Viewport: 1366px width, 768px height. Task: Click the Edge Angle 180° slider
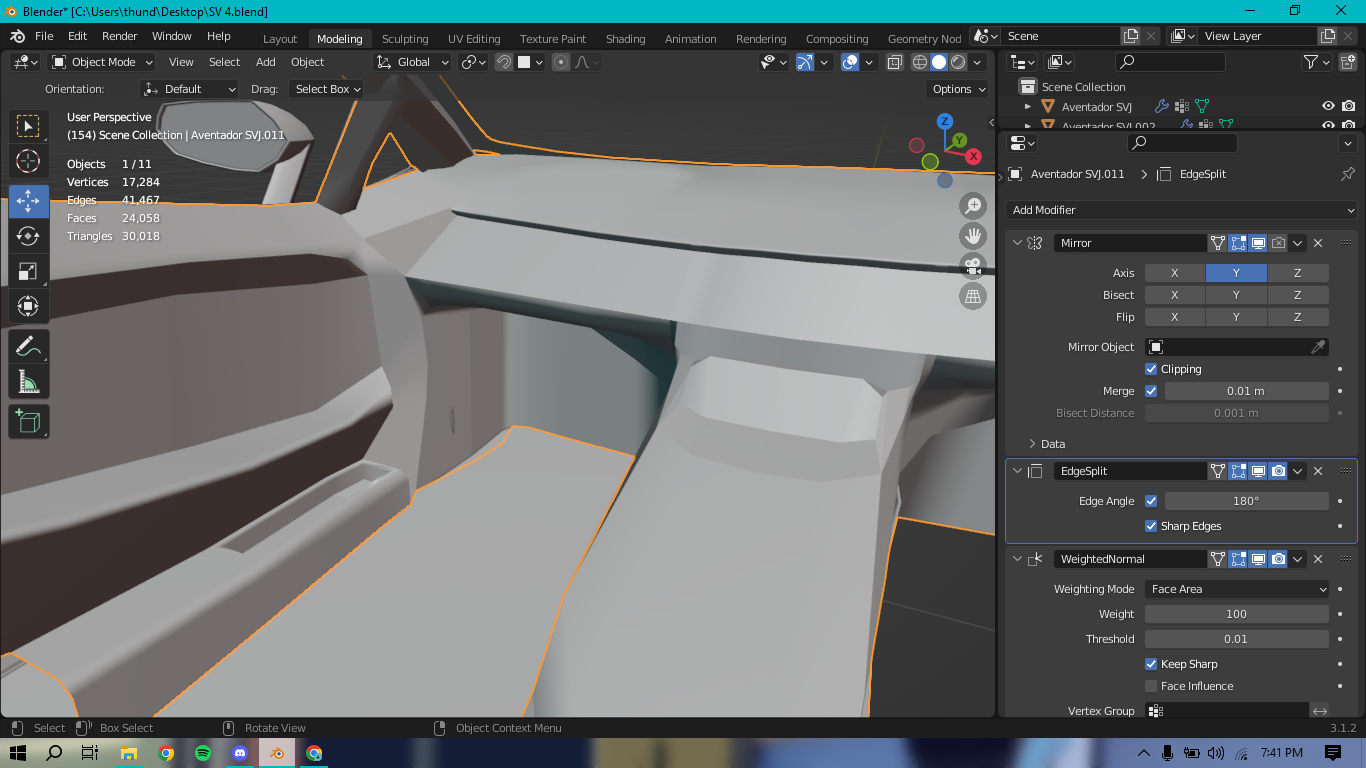click(x=1246, y=501)
